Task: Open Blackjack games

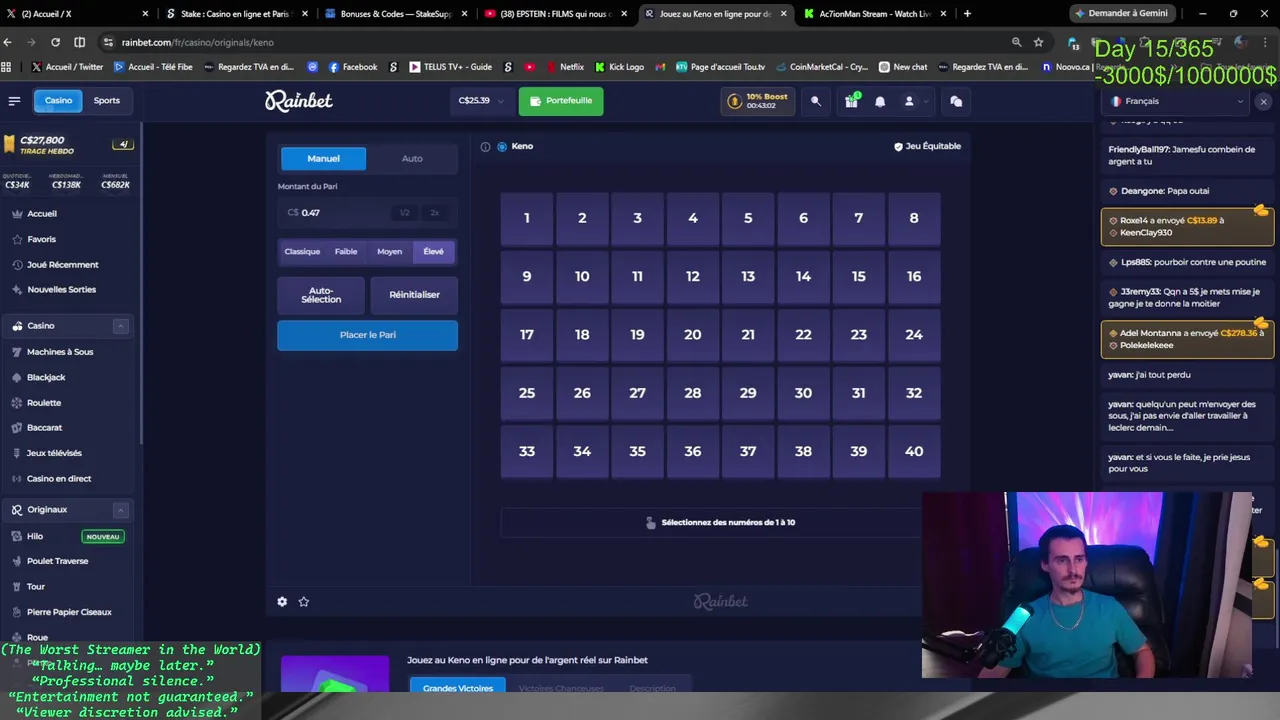Action: point(46,377)
